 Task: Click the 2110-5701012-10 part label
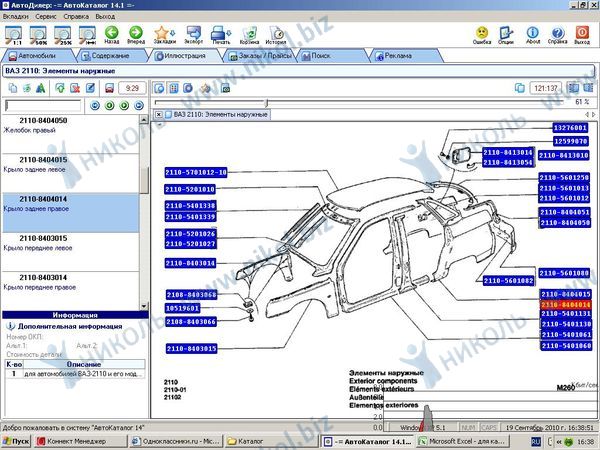(x=196, y=173)
